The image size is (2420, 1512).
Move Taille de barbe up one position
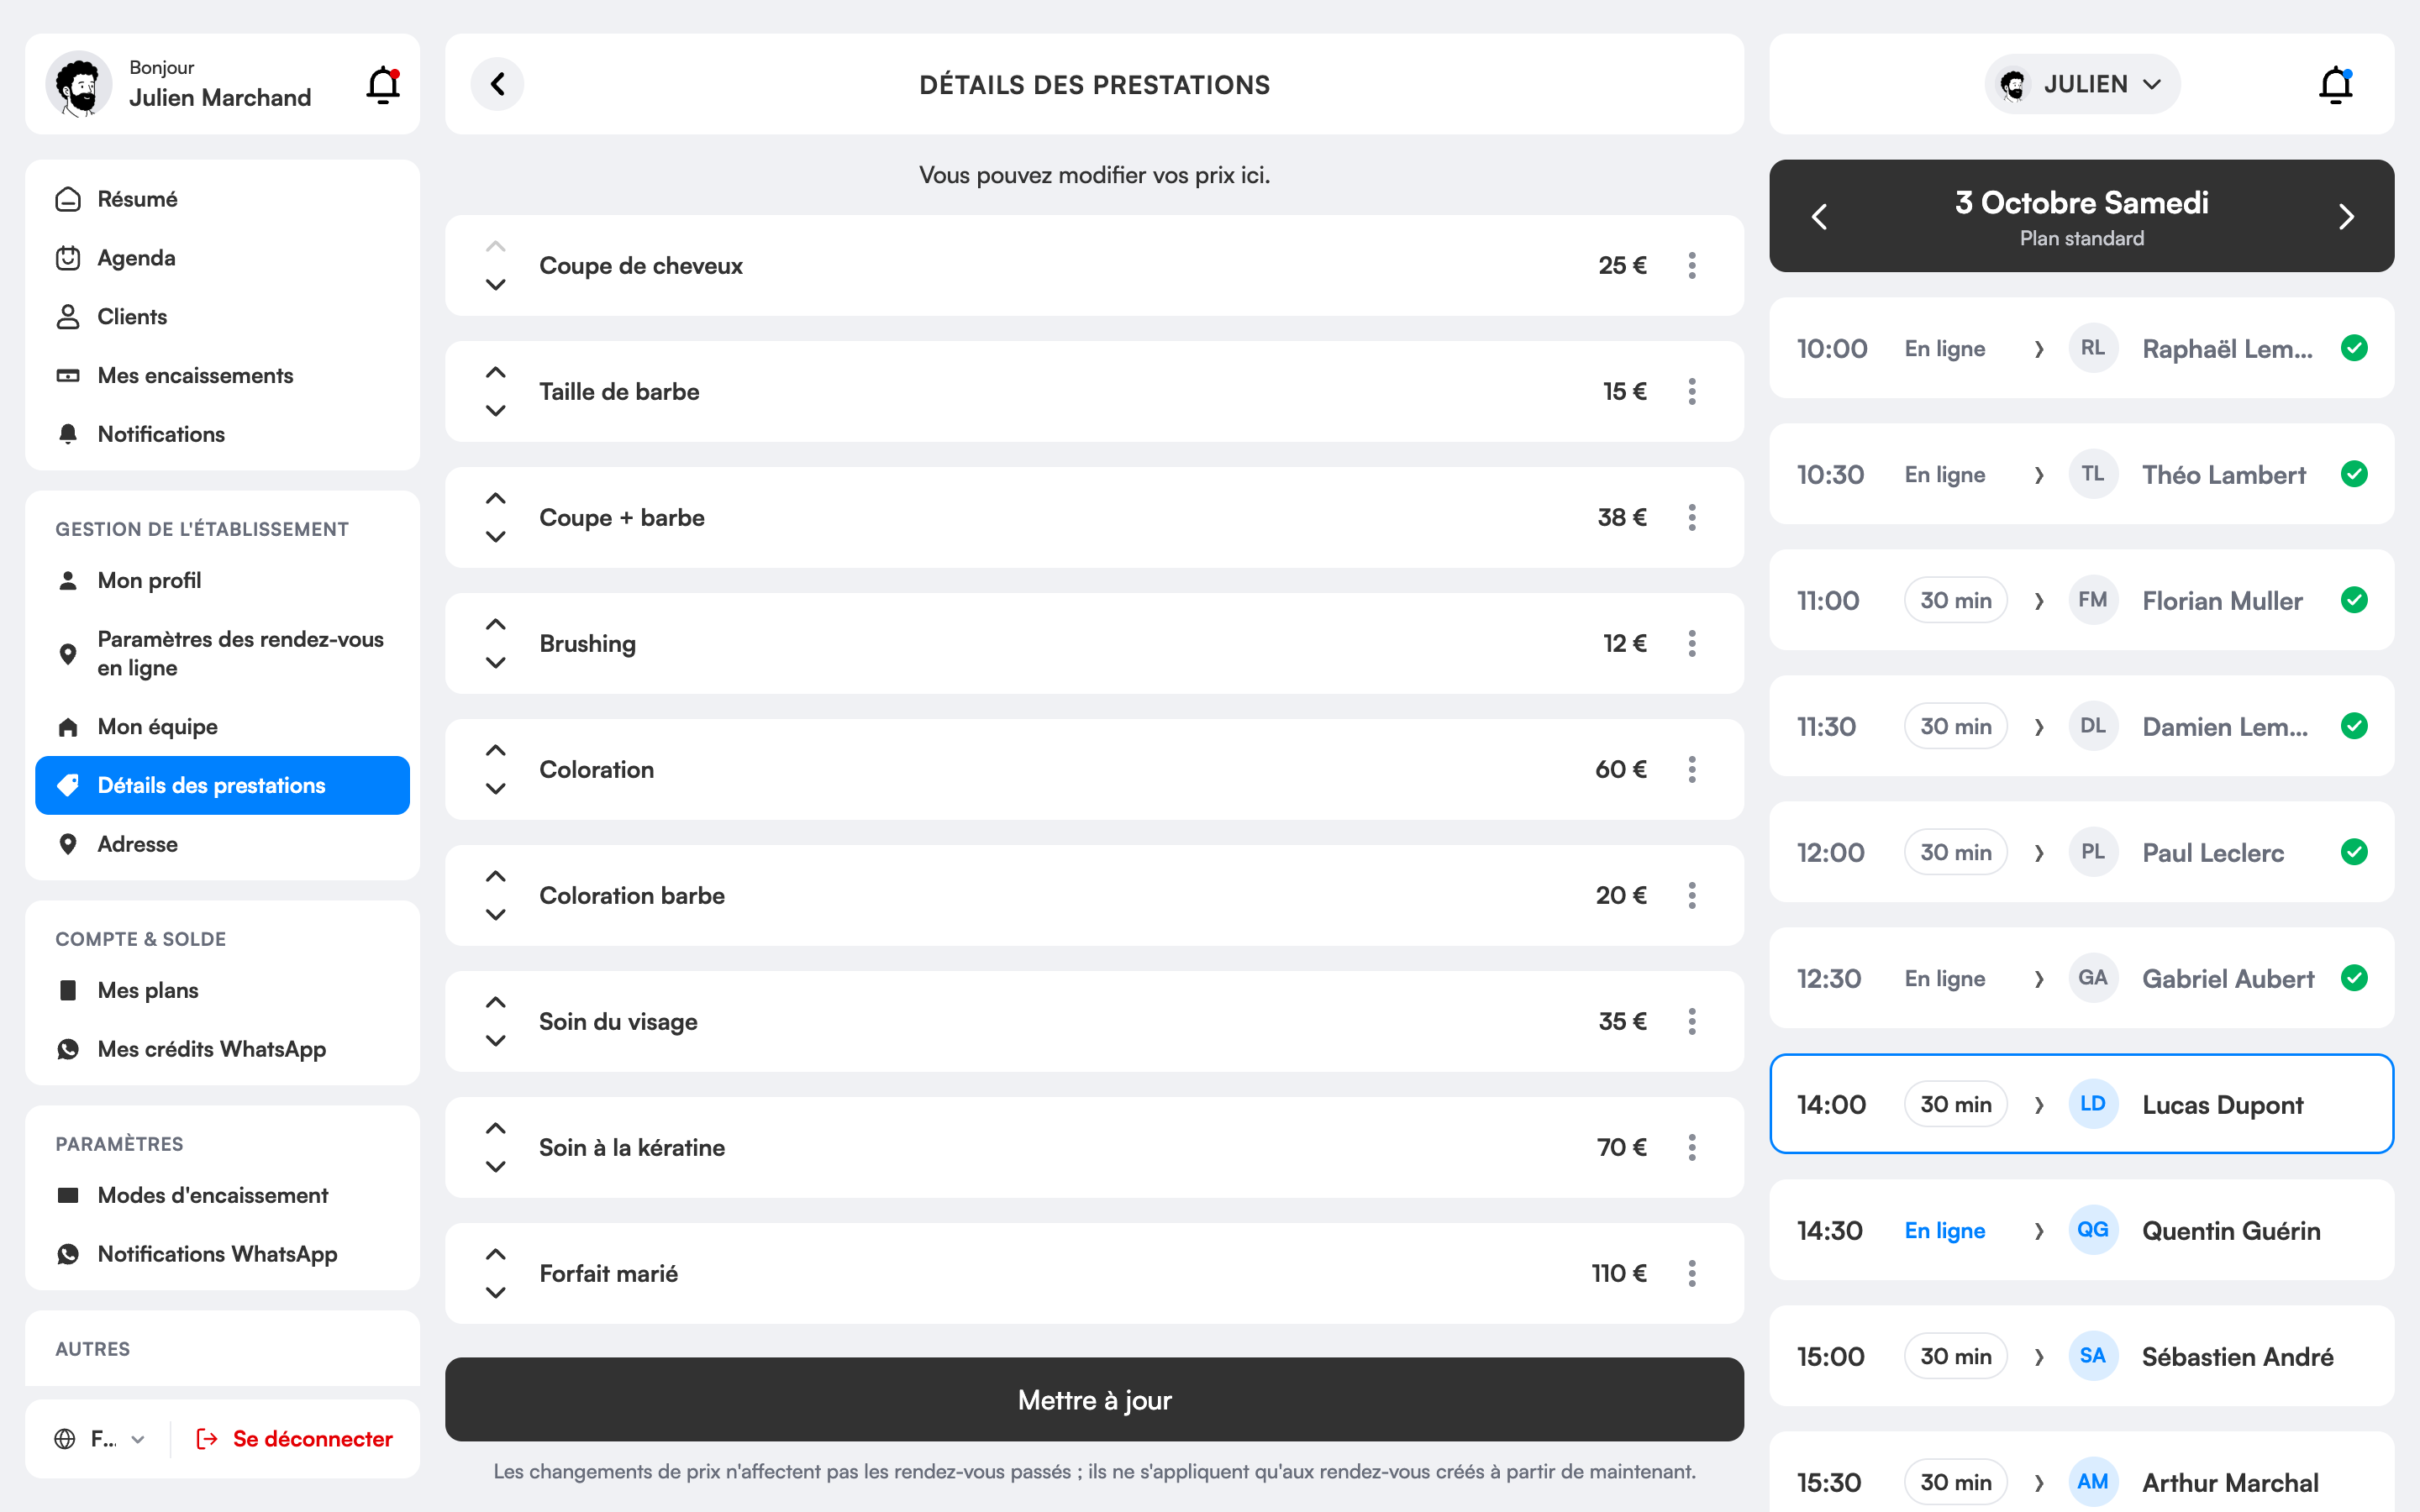click(495, 373)
